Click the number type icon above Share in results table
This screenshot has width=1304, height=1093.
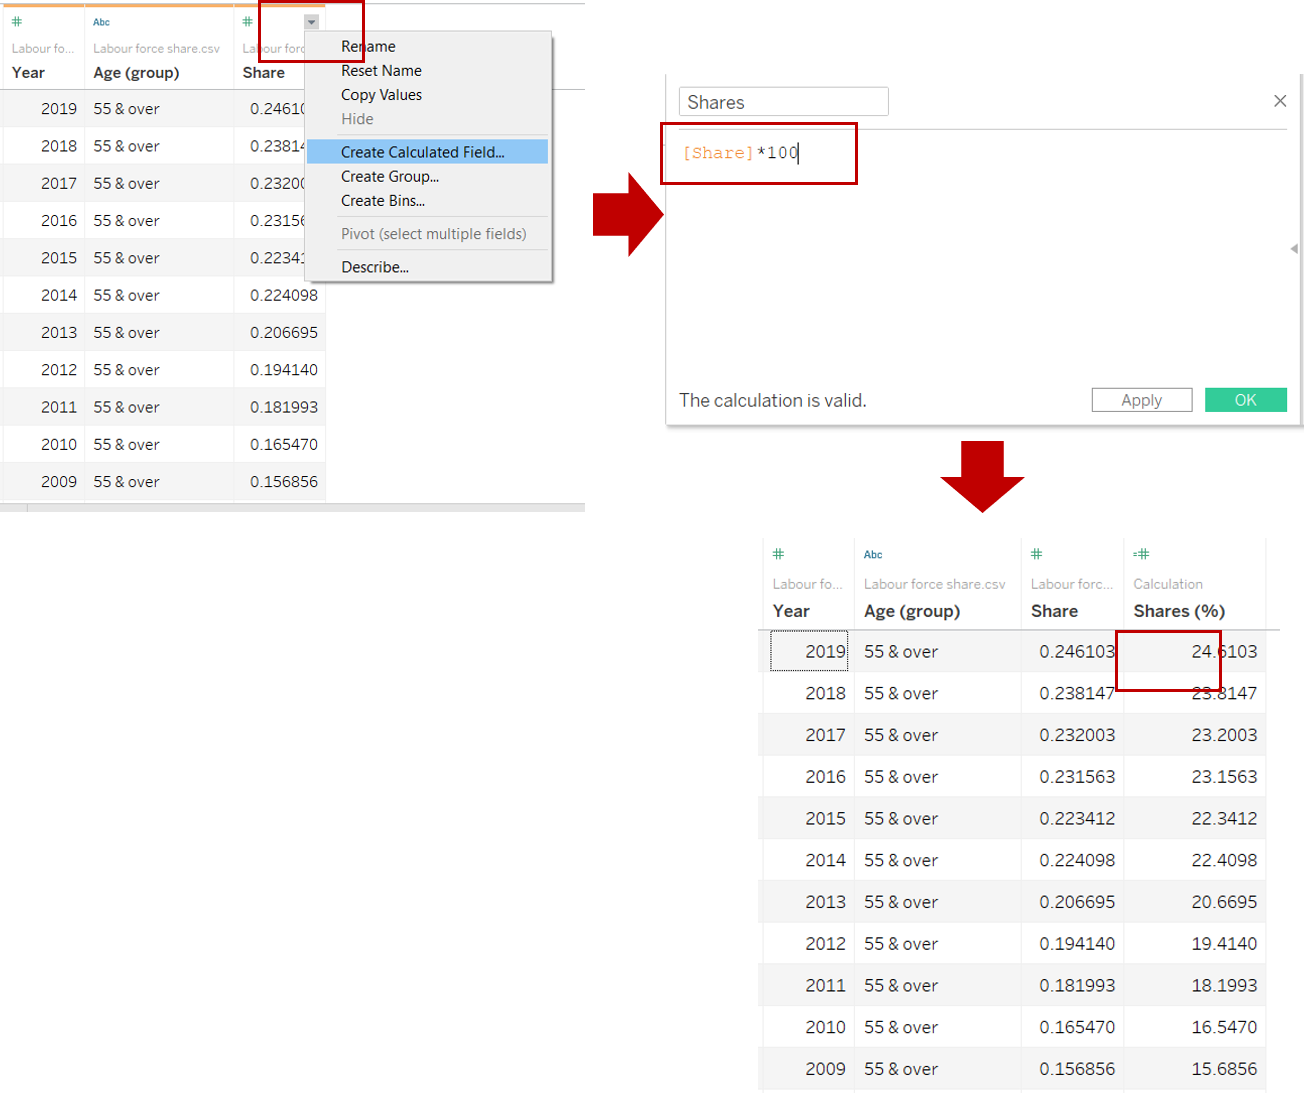(x=1037, y=554)
